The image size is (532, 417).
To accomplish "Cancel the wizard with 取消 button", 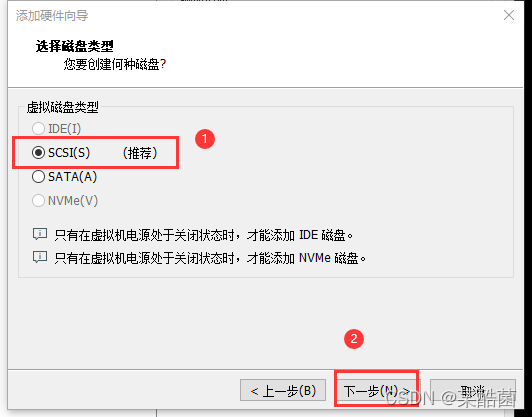I will pyautogui.click(x=473, y=391).
